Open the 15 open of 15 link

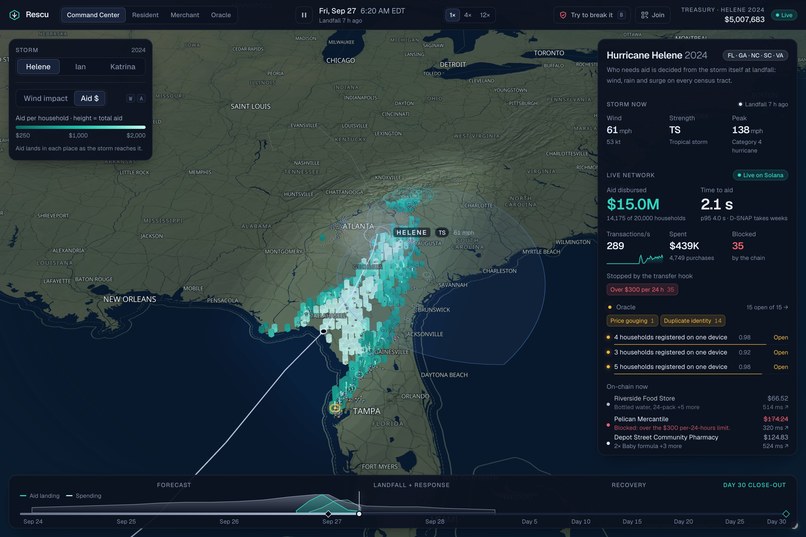(767, 307)
